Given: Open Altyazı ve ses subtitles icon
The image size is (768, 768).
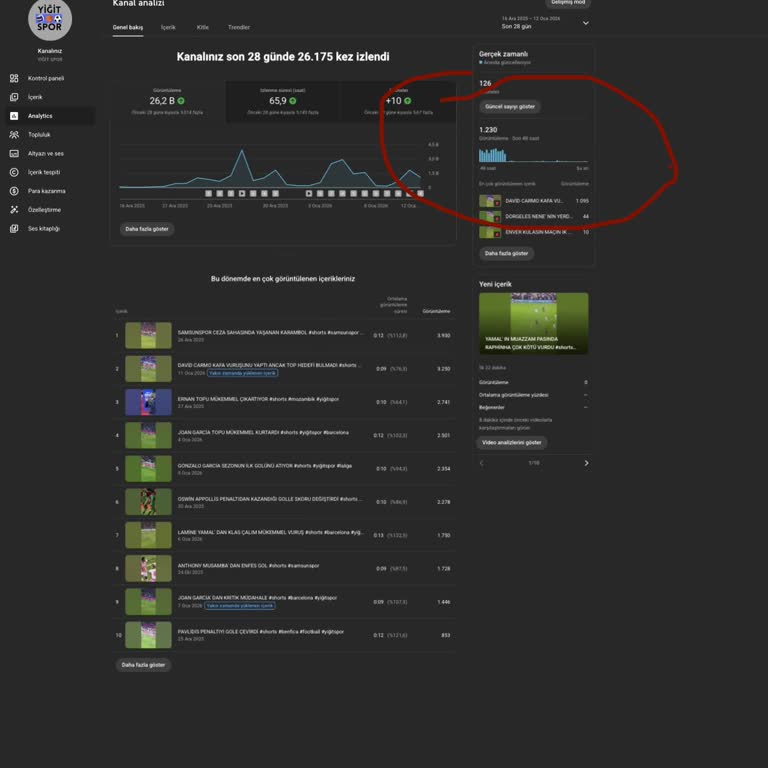Looking at the screenshot, I should pos(14,153).
